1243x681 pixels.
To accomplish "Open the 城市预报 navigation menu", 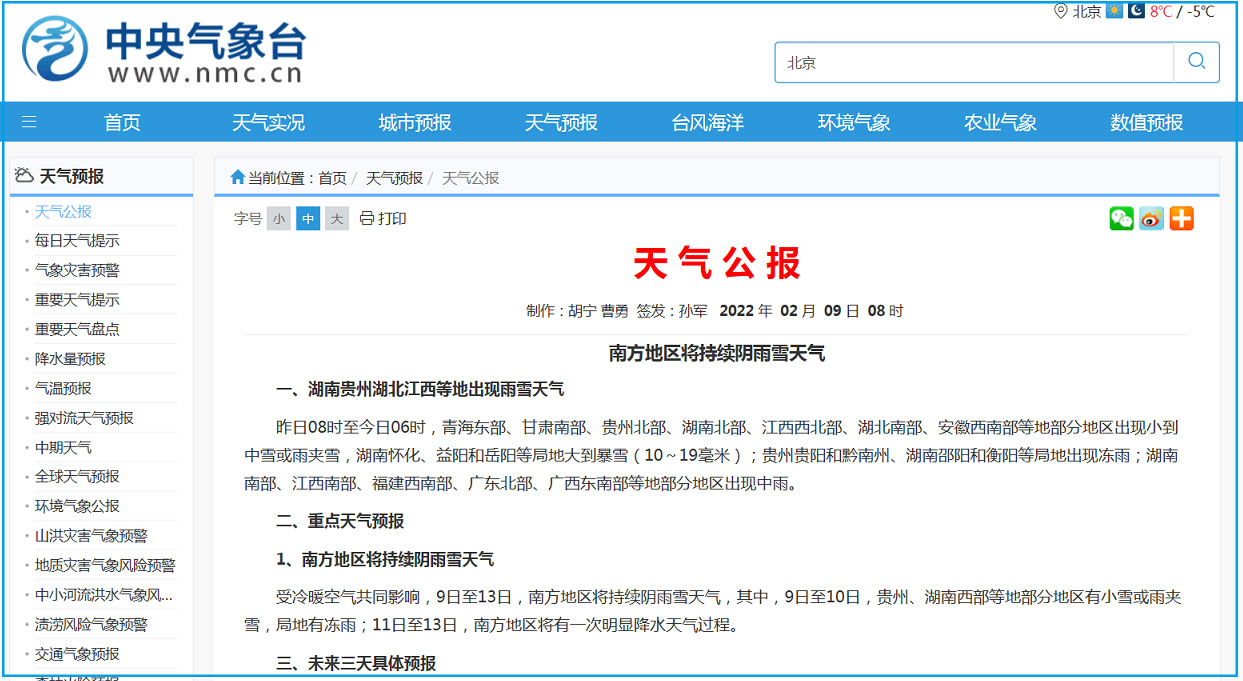I will pos(415,122).
